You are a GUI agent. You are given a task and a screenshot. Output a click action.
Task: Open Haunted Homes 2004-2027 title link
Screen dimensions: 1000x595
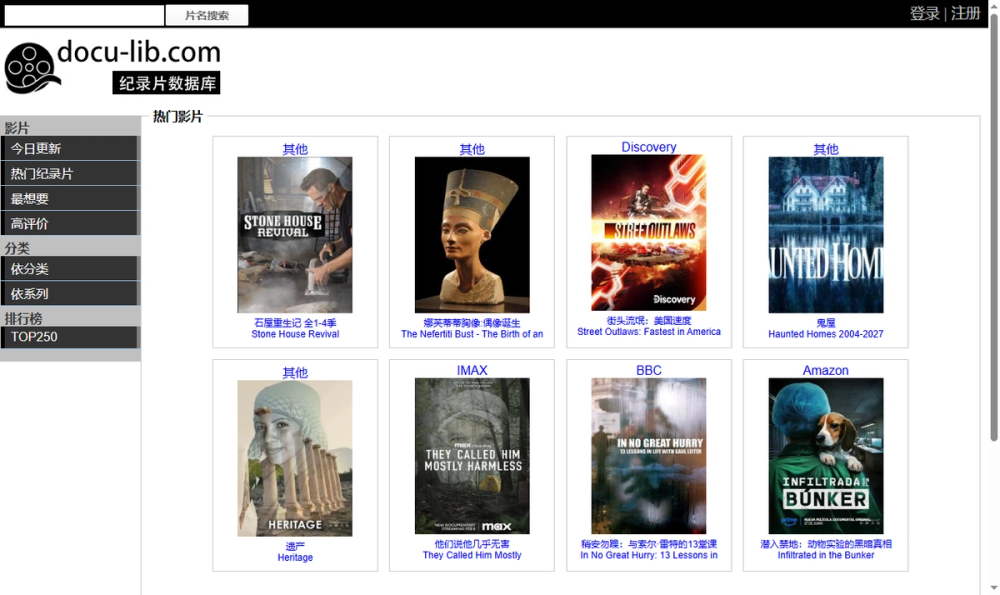click(x=826, y=328)
